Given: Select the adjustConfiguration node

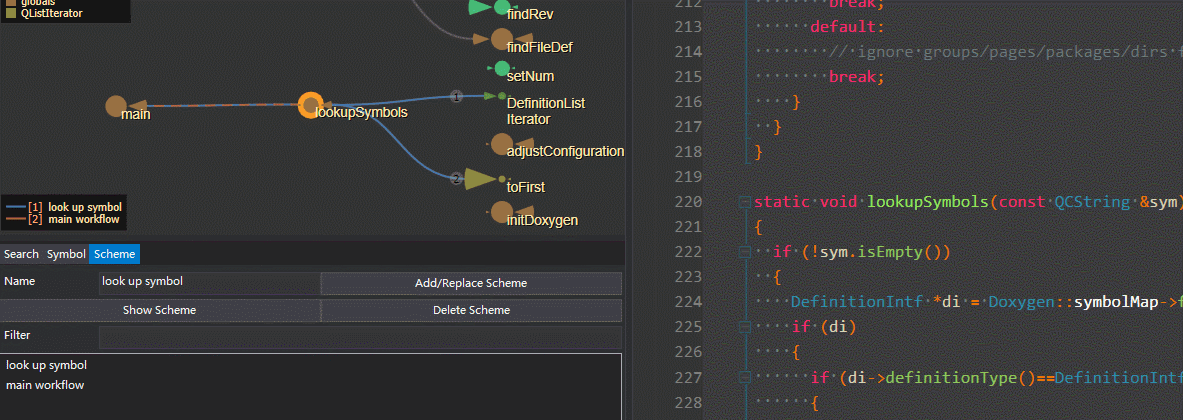Looking at the screenshot, I should [x=502, y=144].
